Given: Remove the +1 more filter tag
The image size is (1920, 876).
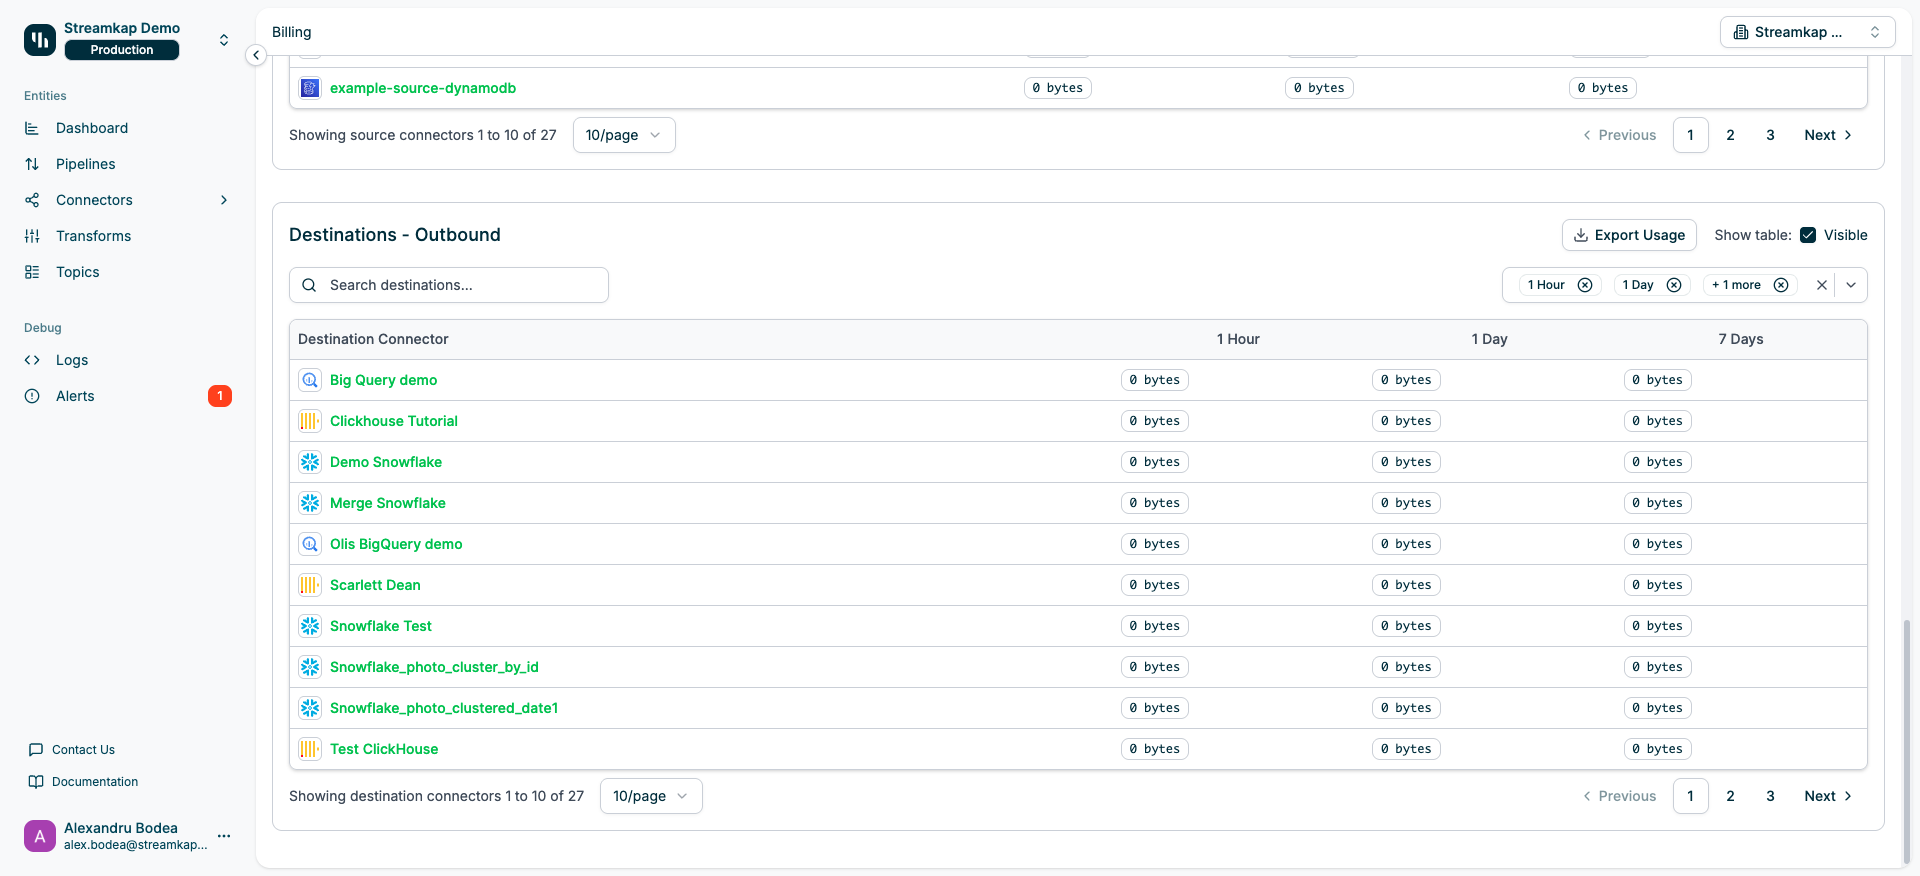Looking at the screenshot, I should coord(1781,285).
